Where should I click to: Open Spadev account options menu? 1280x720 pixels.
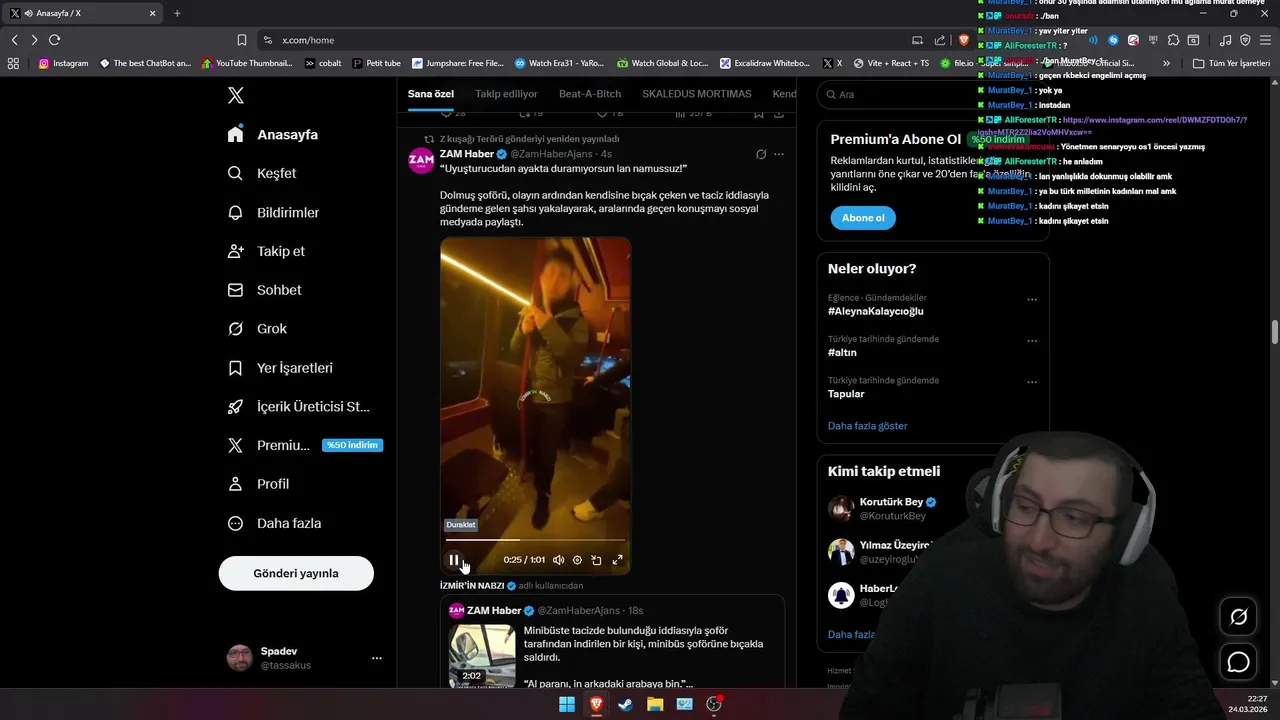click(x=377, y=658)
